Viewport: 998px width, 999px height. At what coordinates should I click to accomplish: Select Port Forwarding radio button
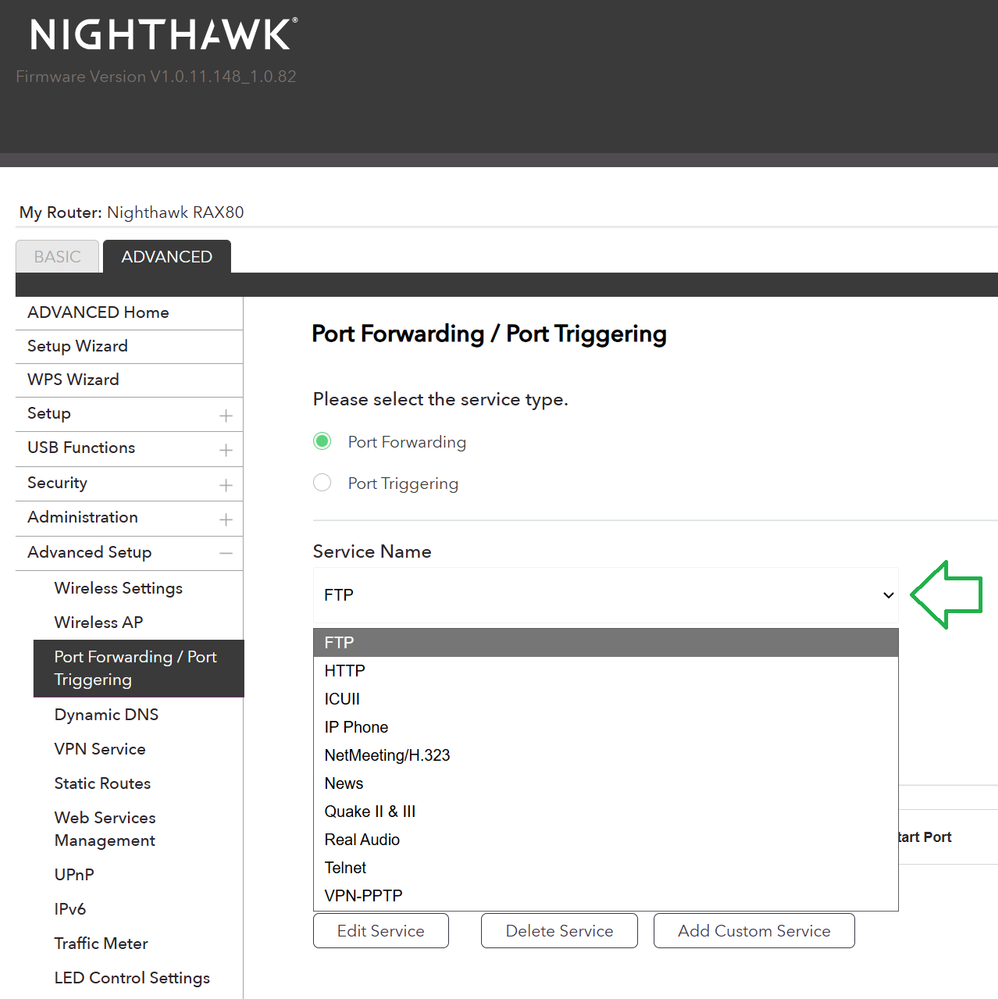point(322,442)
